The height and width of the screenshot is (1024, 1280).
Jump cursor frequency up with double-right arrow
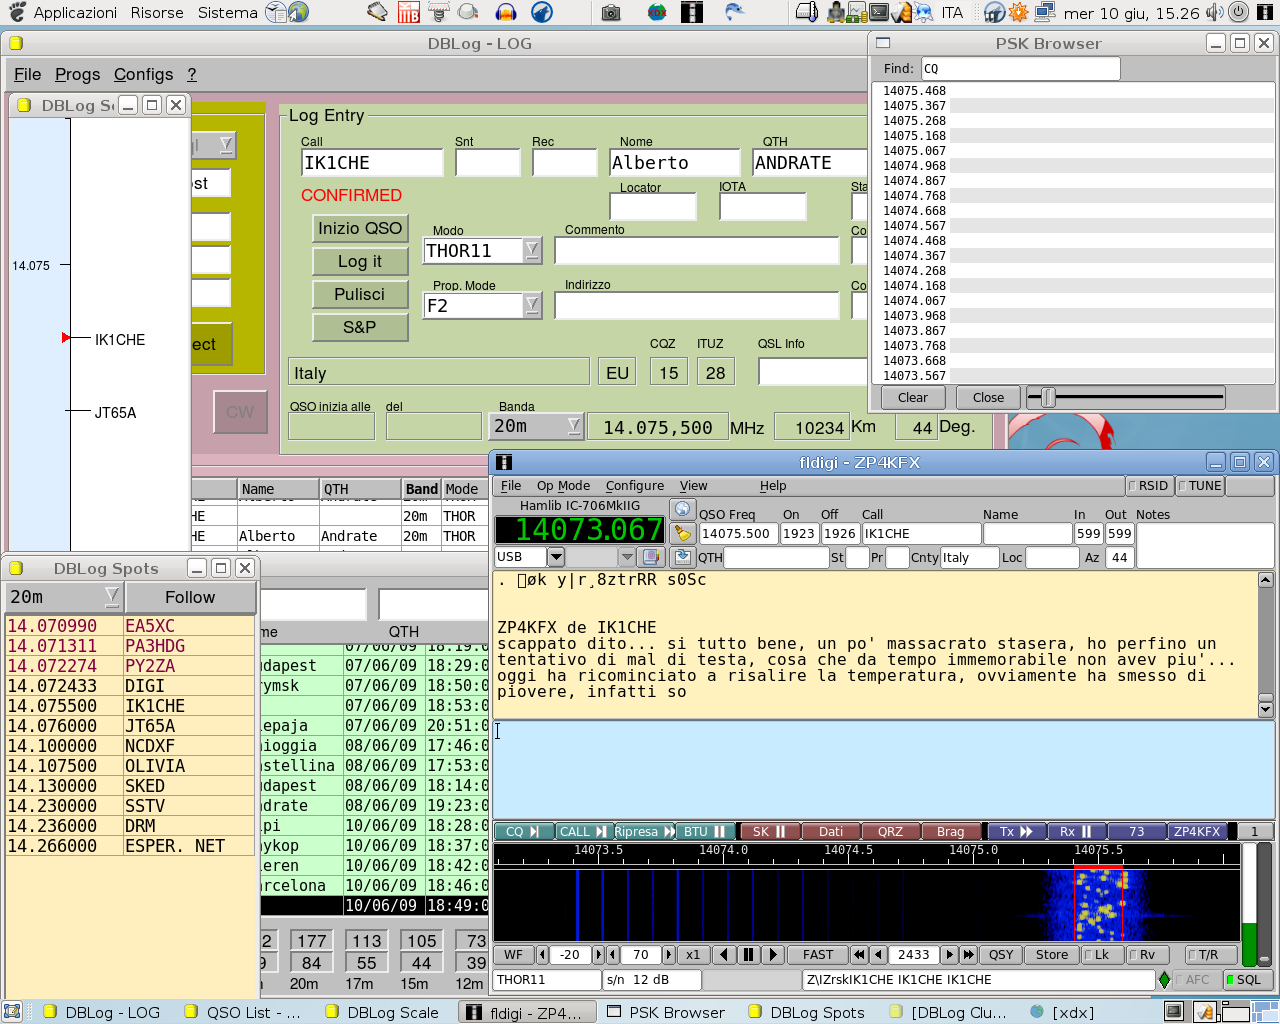(x=968, y=955)
